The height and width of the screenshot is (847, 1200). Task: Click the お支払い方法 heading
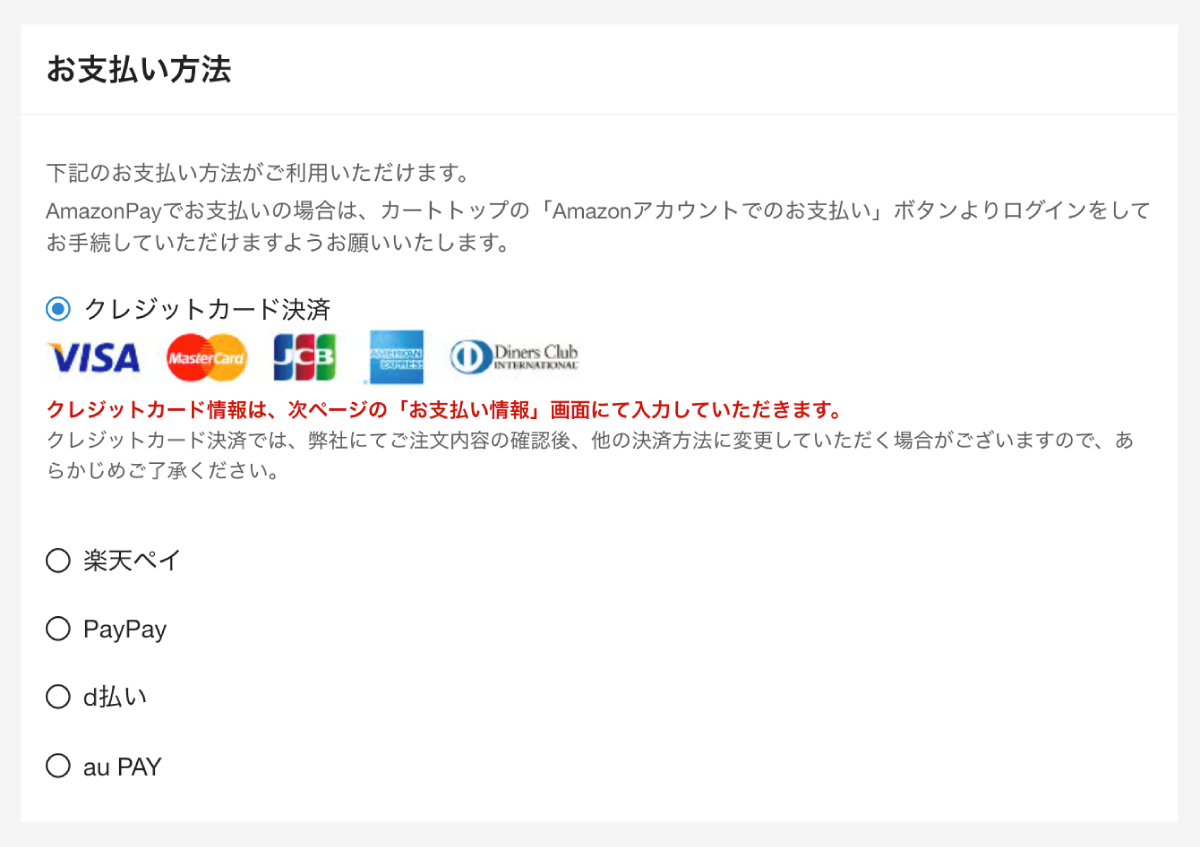(x=139, y=70)
